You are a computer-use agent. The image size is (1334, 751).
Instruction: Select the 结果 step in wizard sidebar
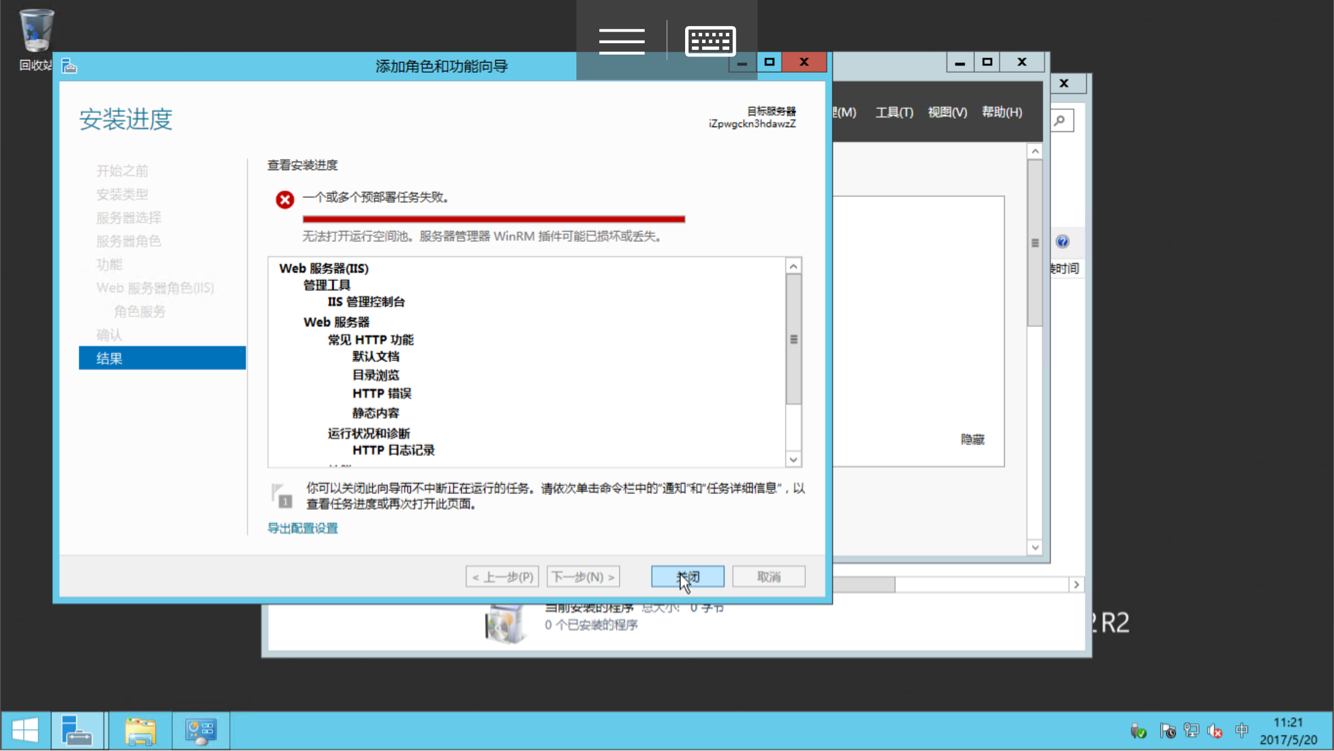(162, 358)
